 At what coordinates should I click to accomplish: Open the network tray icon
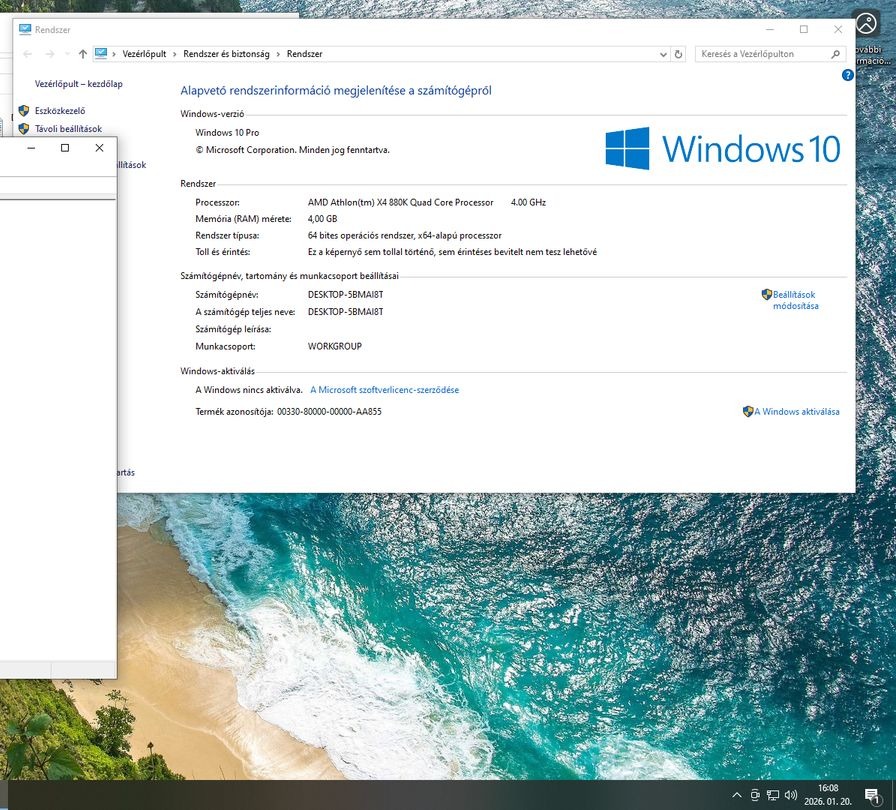(773, 795)
